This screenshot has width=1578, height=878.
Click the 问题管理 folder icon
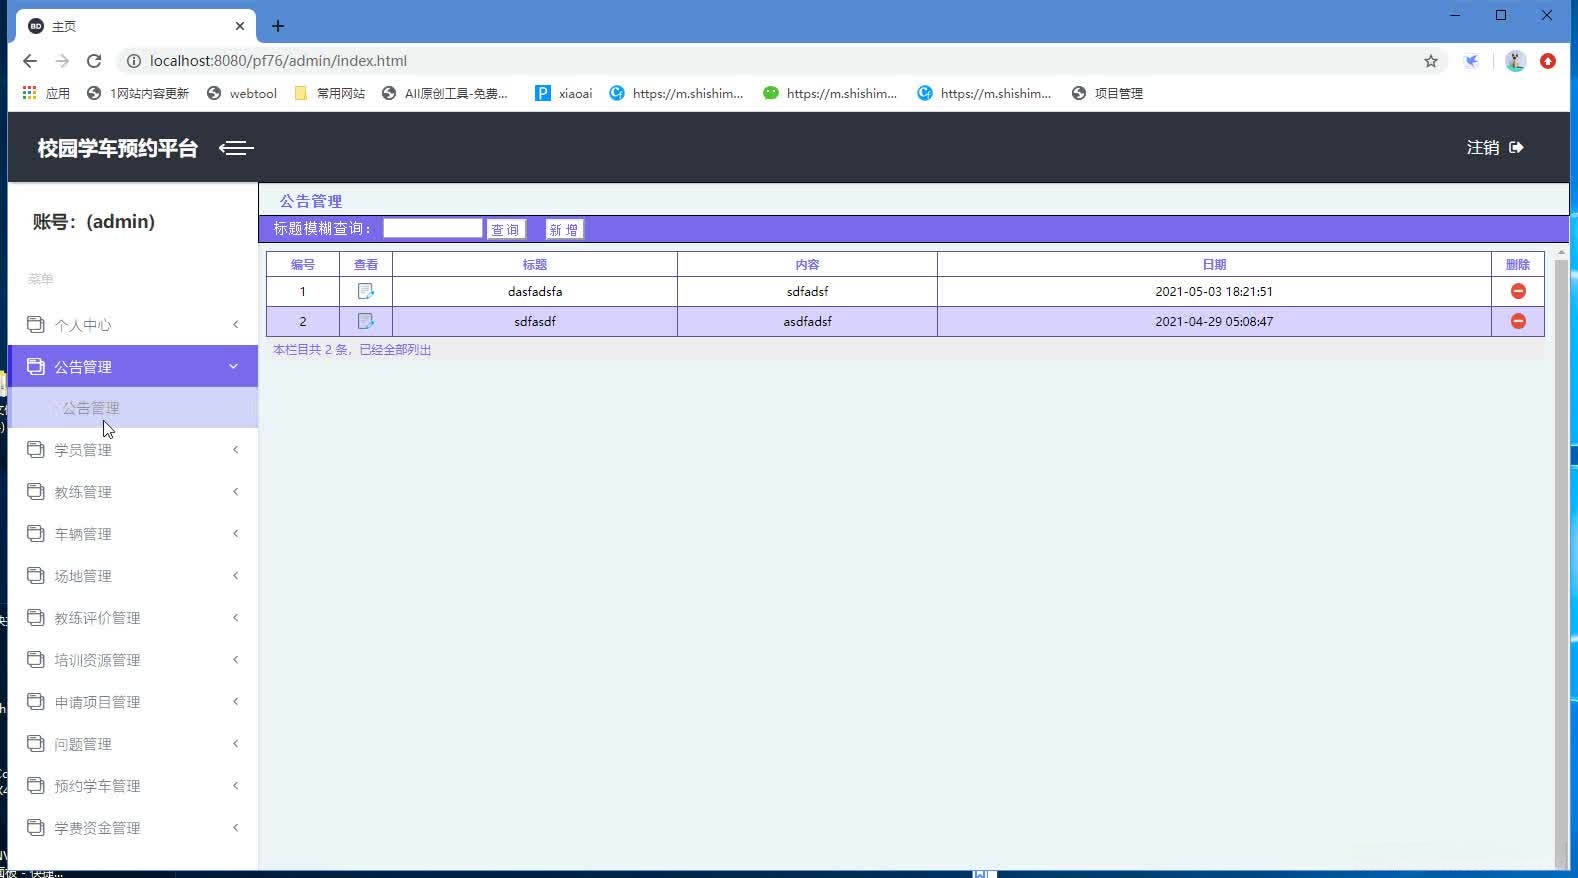[36, 743]
